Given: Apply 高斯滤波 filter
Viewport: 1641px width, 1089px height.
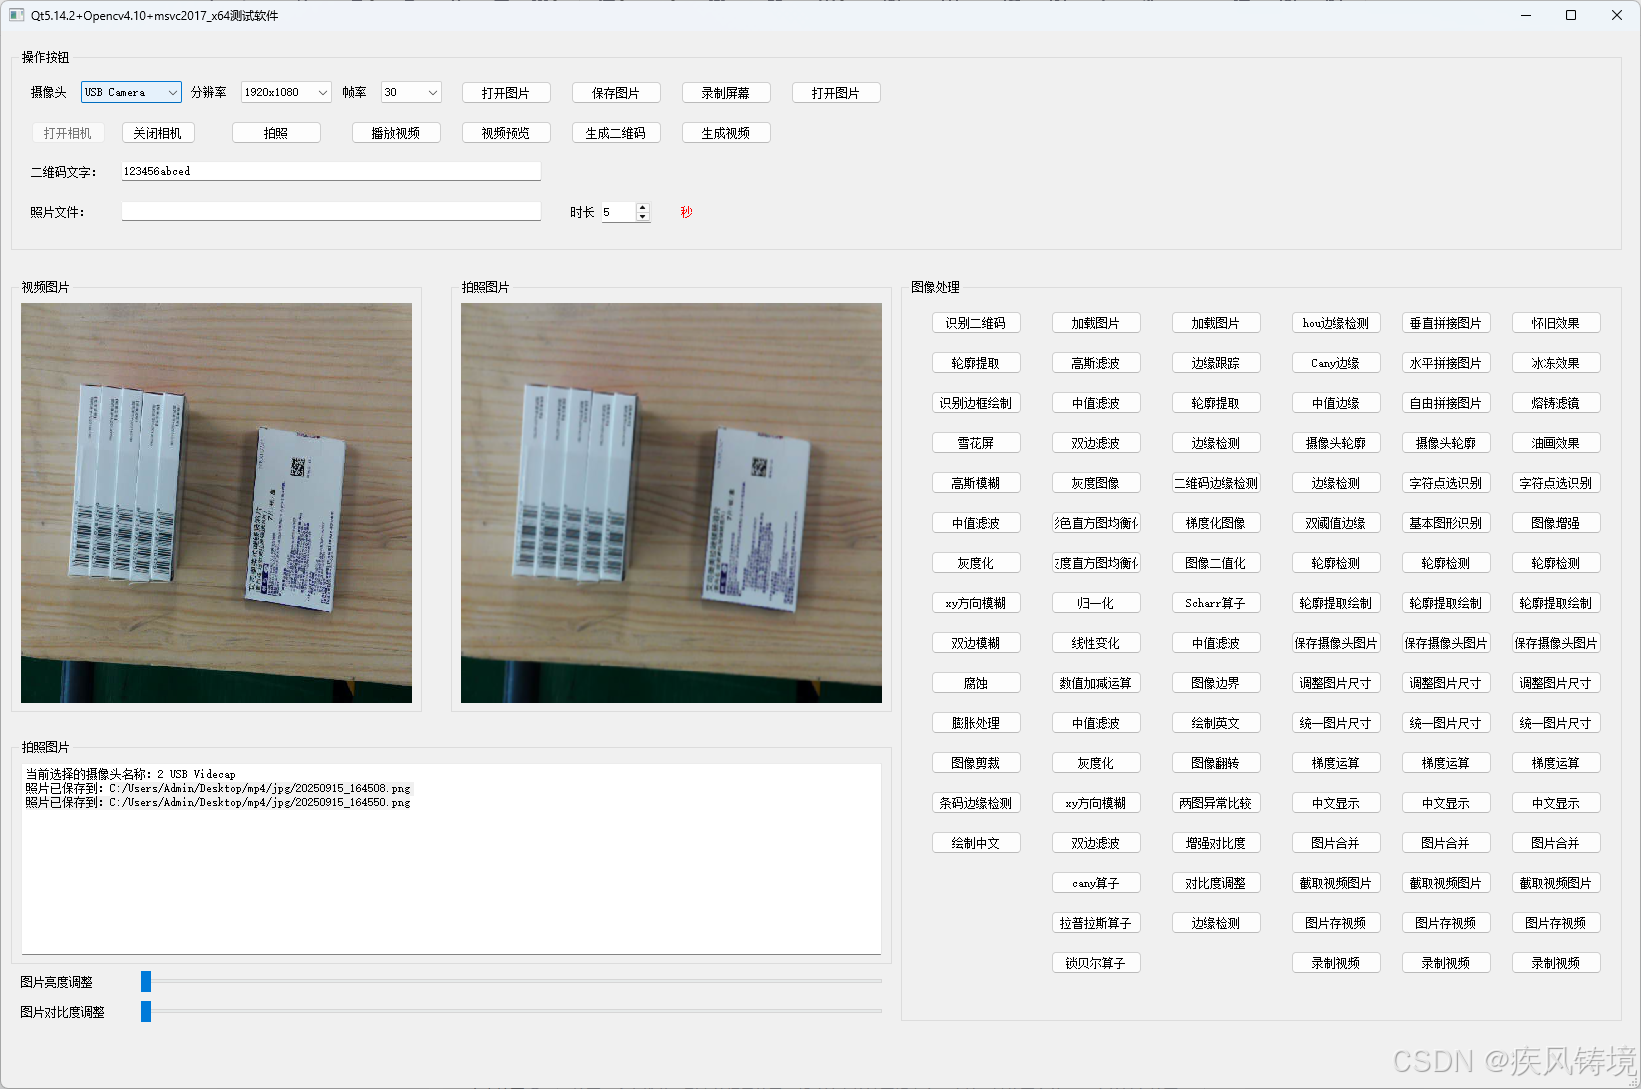Looking at the screenshot, I should click(1096, 363).
